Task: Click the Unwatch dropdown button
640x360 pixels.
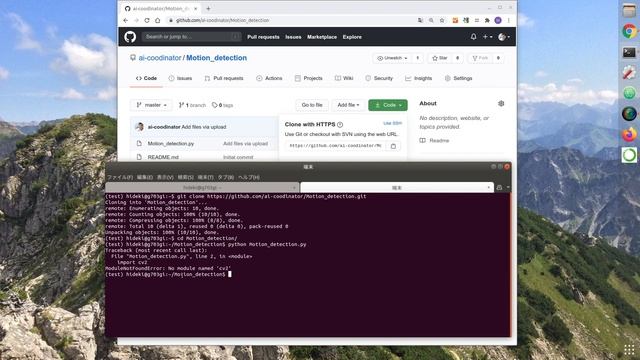Action: pos(392,58)
